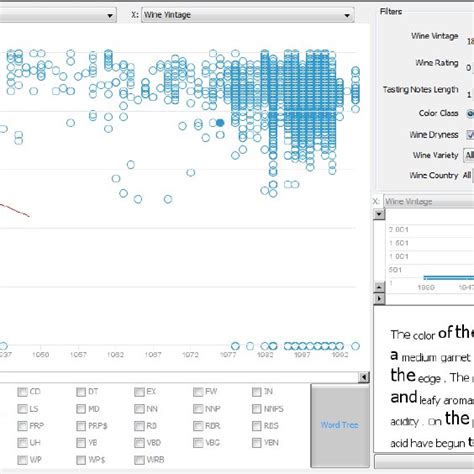Click the Wine Country label
The image size is (474, 474).
(x=434, y=175)
